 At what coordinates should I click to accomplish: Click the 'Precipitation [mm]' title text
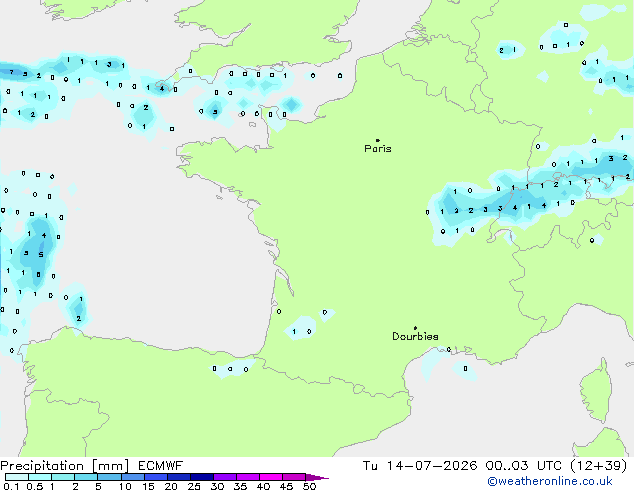pyautogui.click(x=65, y=466)
